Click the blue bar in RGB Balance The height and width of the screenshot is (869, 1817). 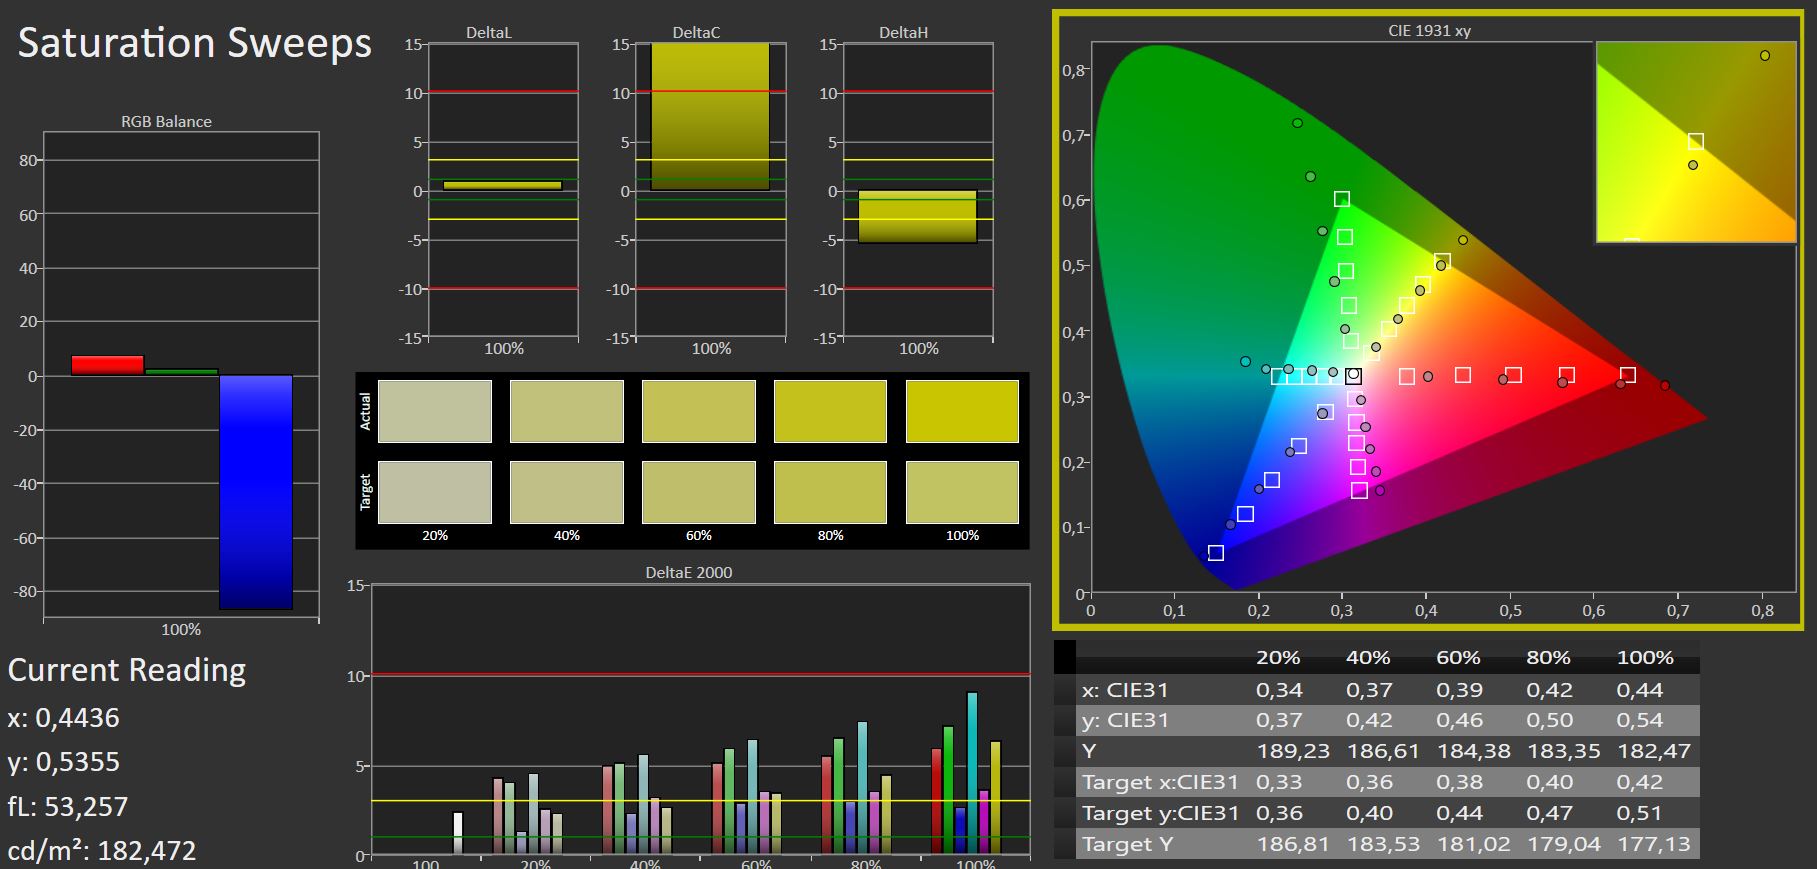[x=256, y=492]
